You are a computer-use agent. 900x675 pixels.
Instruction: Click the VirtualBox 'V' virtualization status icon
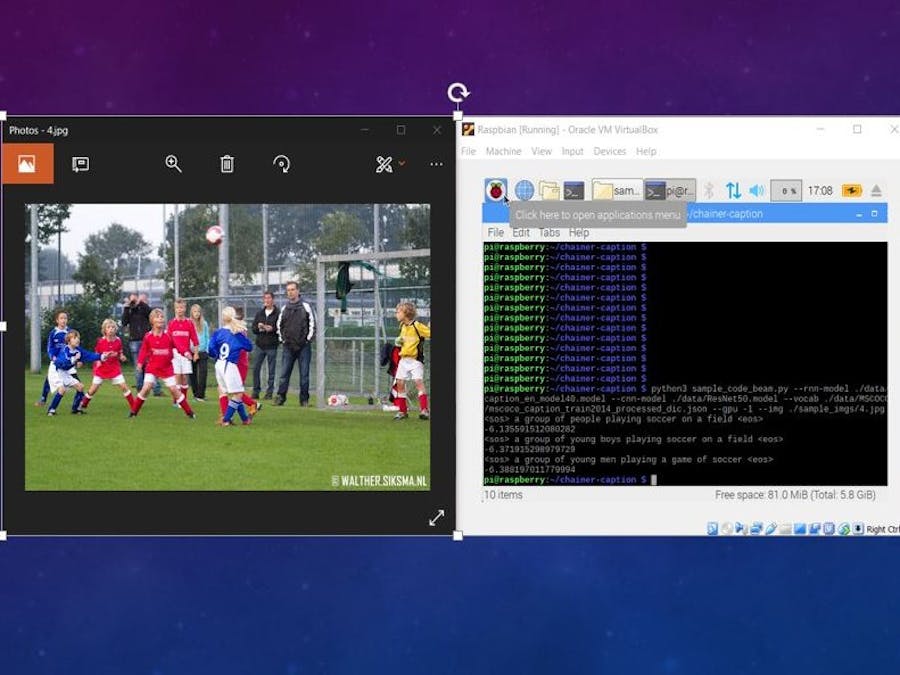[x=829, y=529]
